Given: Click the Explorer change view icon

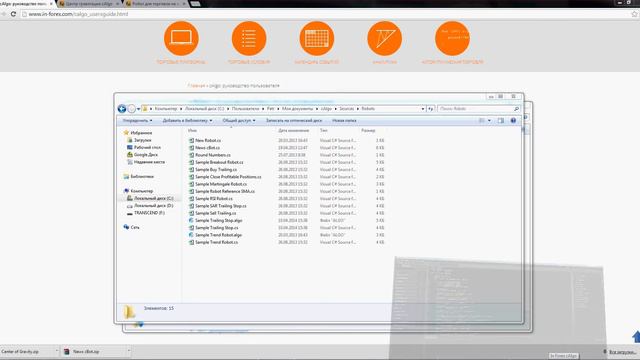Looking at the screenshot, I should click(482, 120).
